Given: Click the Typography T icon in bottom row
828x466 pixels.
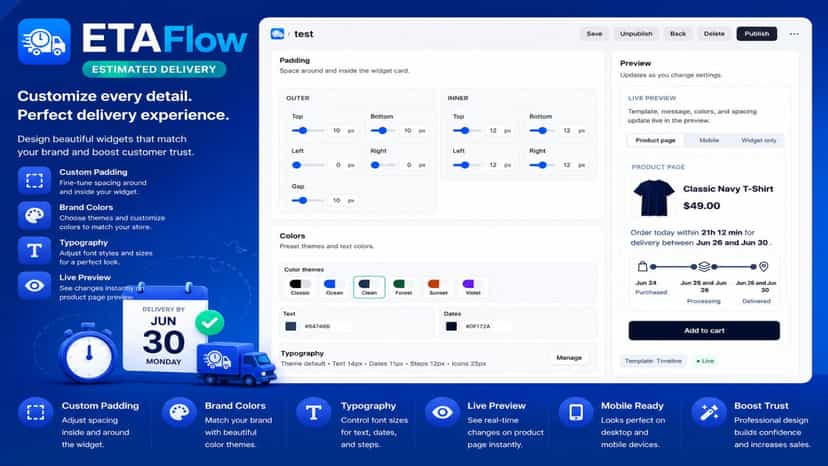Looking at the screenshot, I should 314,412.
